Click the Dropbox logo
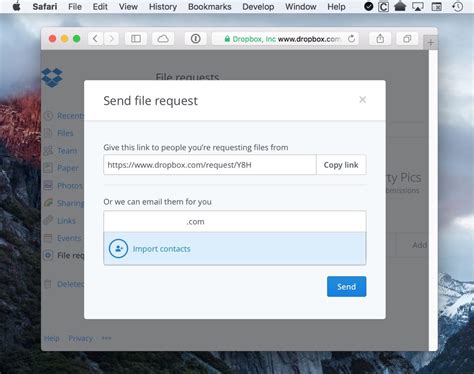The width and height of the screenshot is (474, 374). pos(52,77)
